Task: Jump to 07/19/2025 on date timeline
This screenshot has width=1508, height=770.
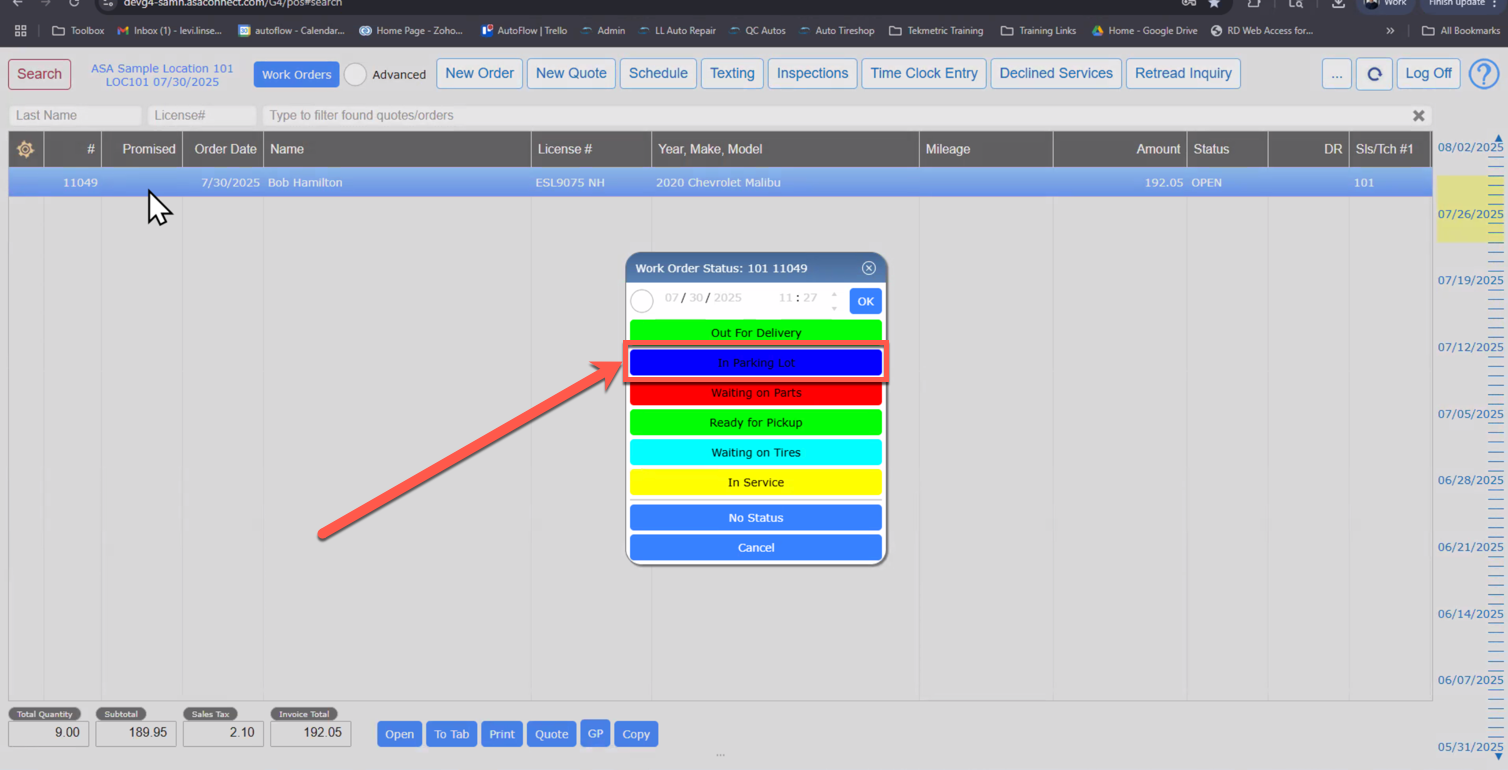Action: pyautogui.click(x=1470, y=281)
